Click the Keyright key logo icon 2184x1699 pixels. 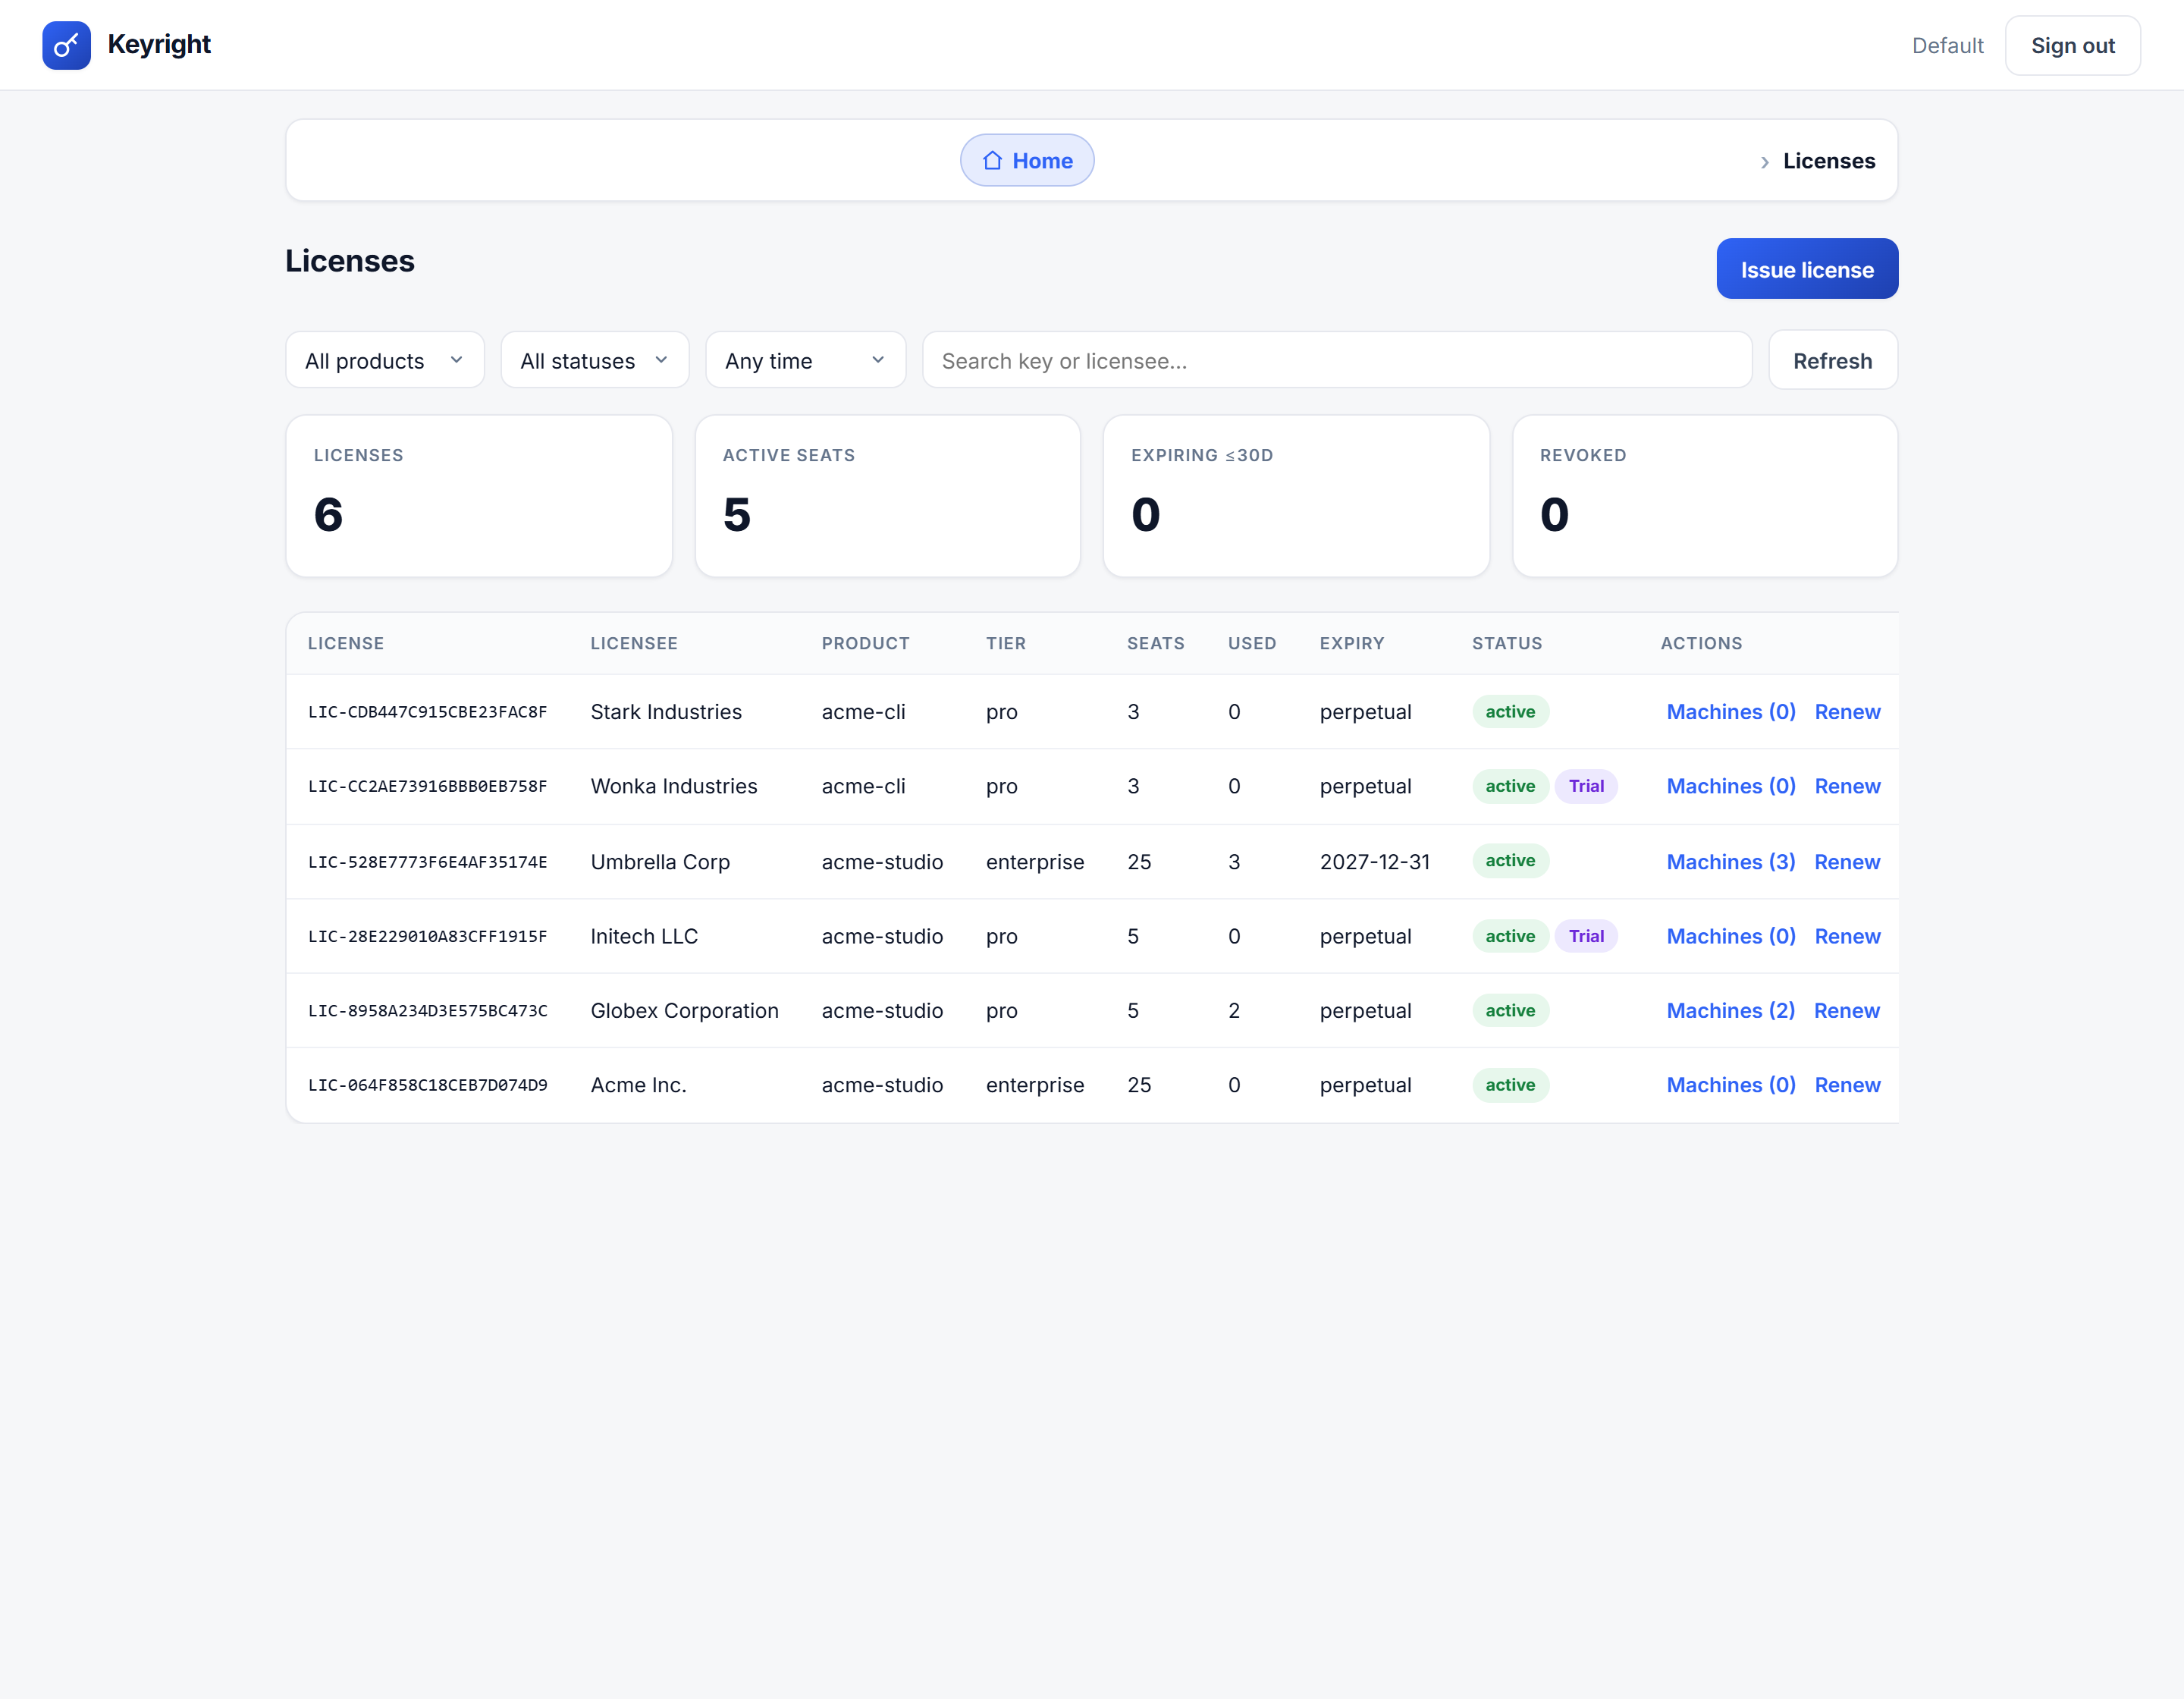66,45
